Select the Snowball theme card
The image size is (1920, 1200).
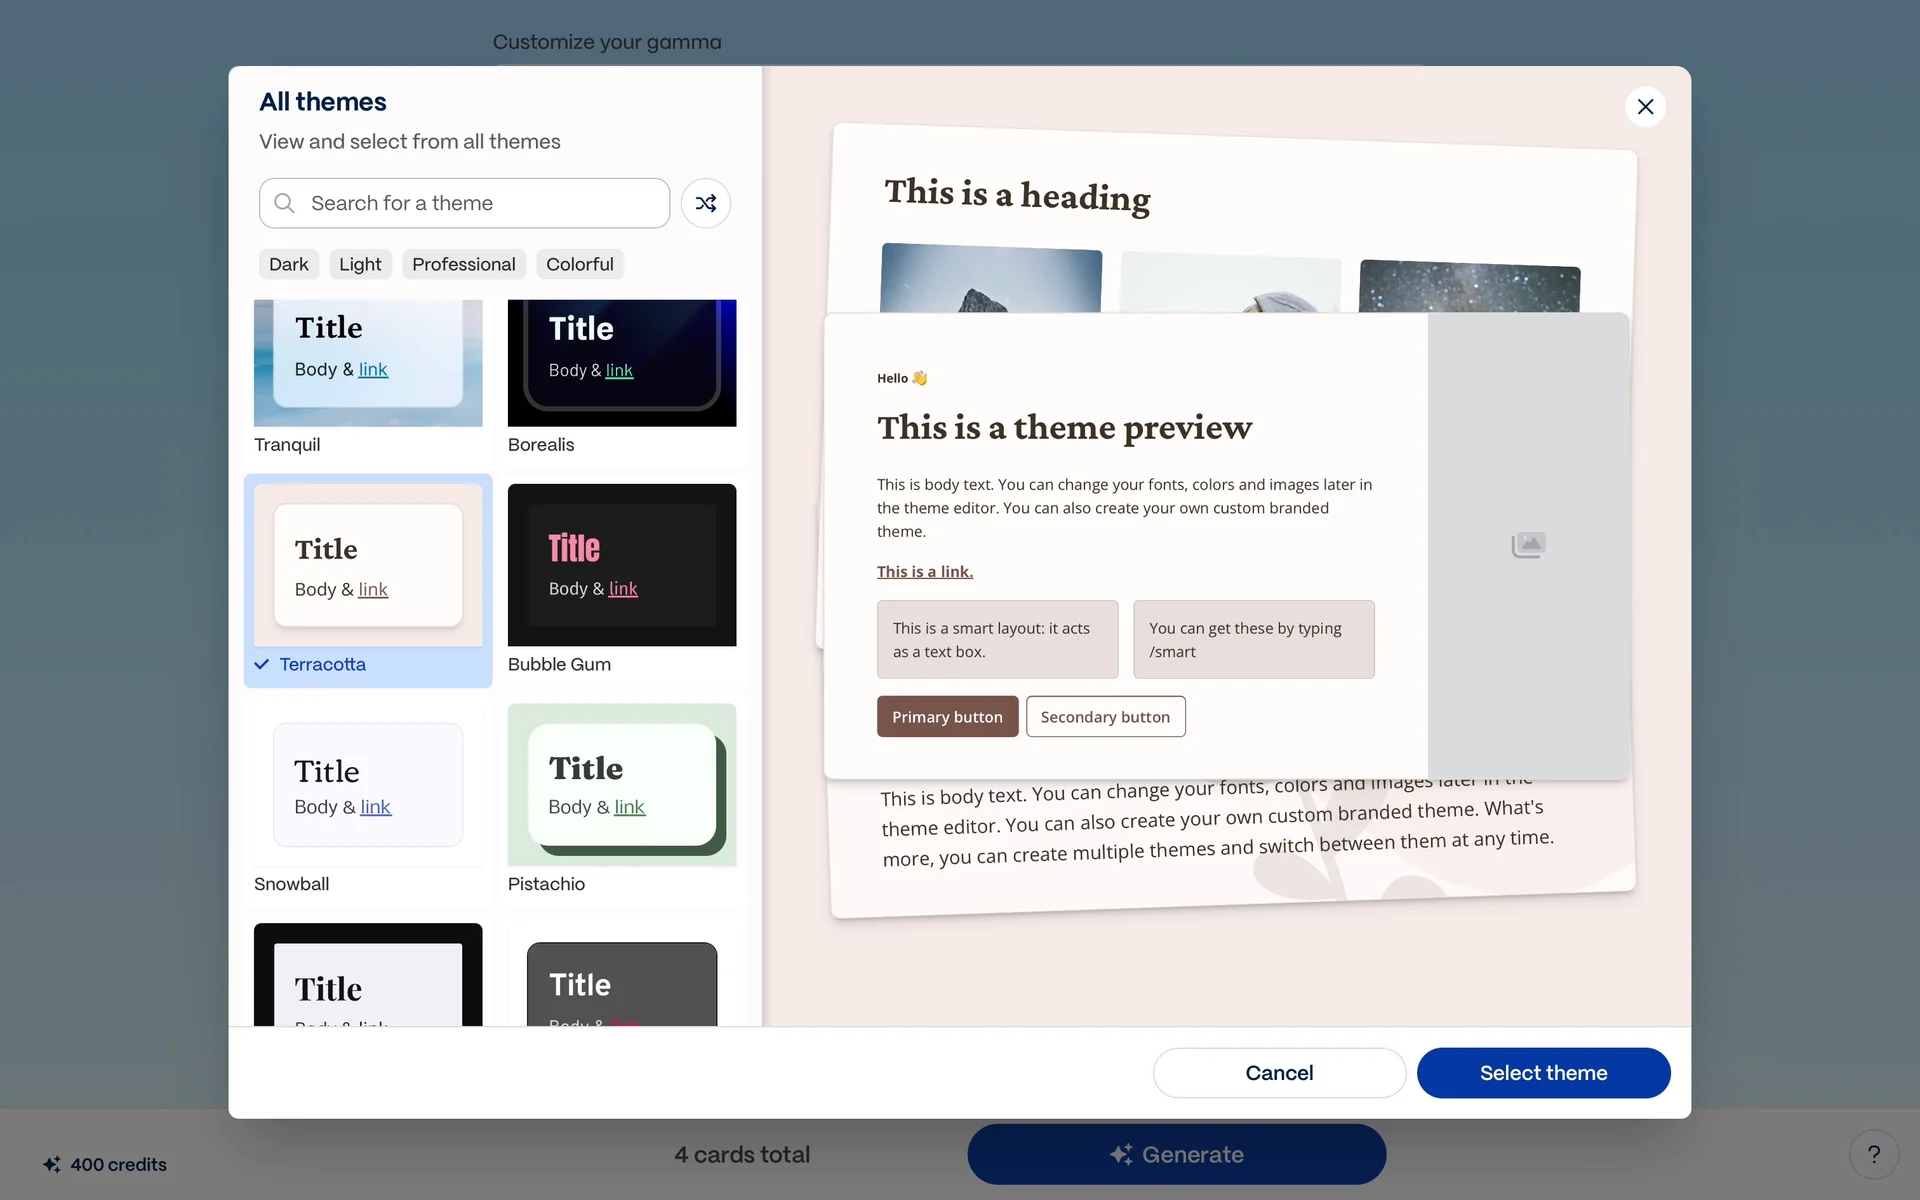(x=368, y=786)
